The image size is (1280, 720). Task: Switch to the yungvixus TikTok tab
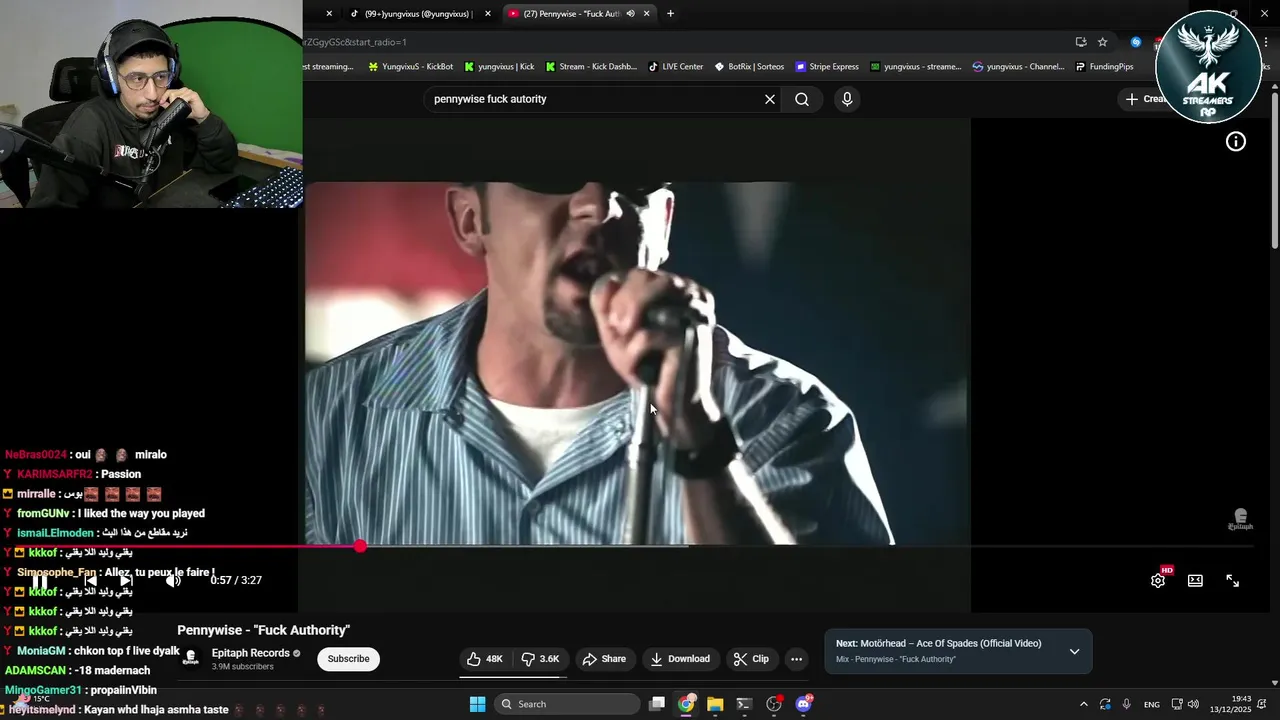[418, 14]
